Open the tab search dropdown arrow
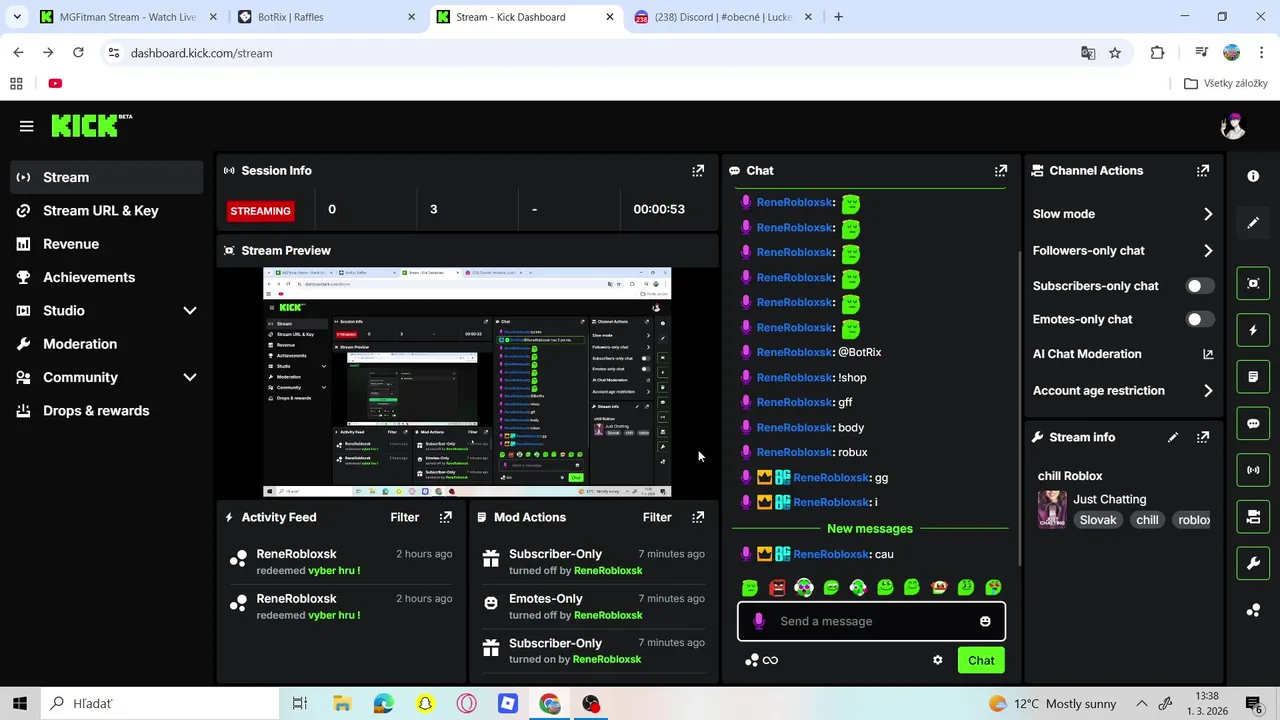The height and width of the screenshot is (720, 1280). 17,17
